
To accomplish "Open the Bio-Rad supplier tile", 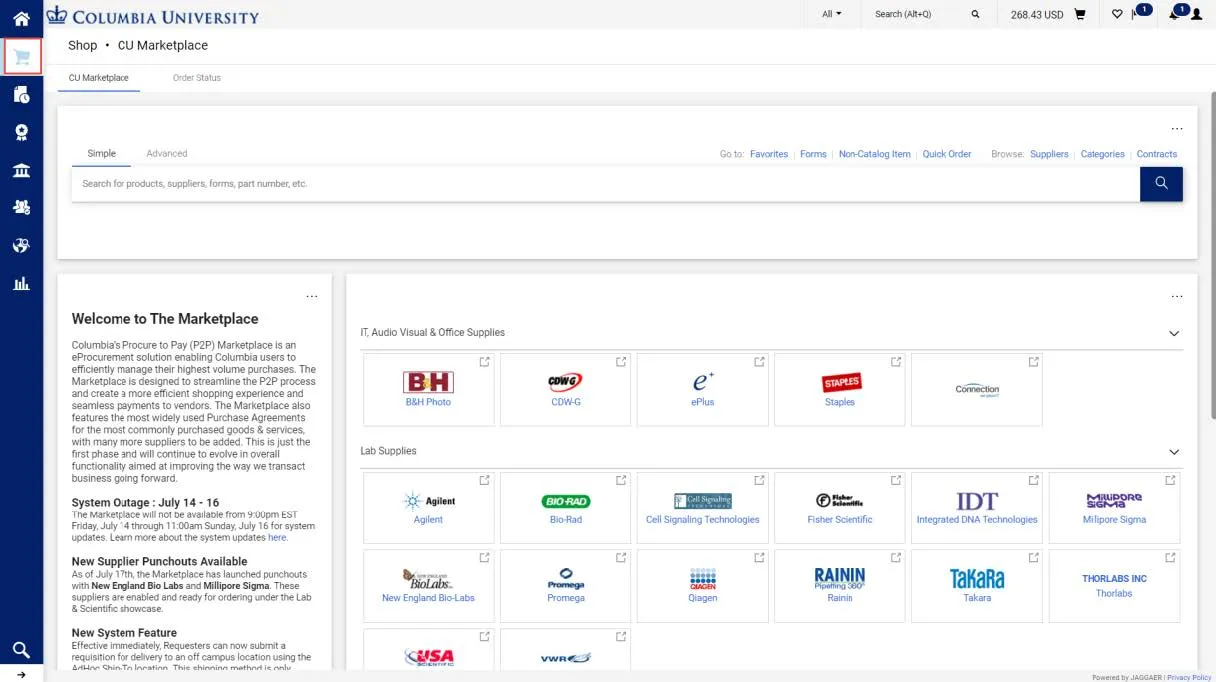I will (566, 507).
